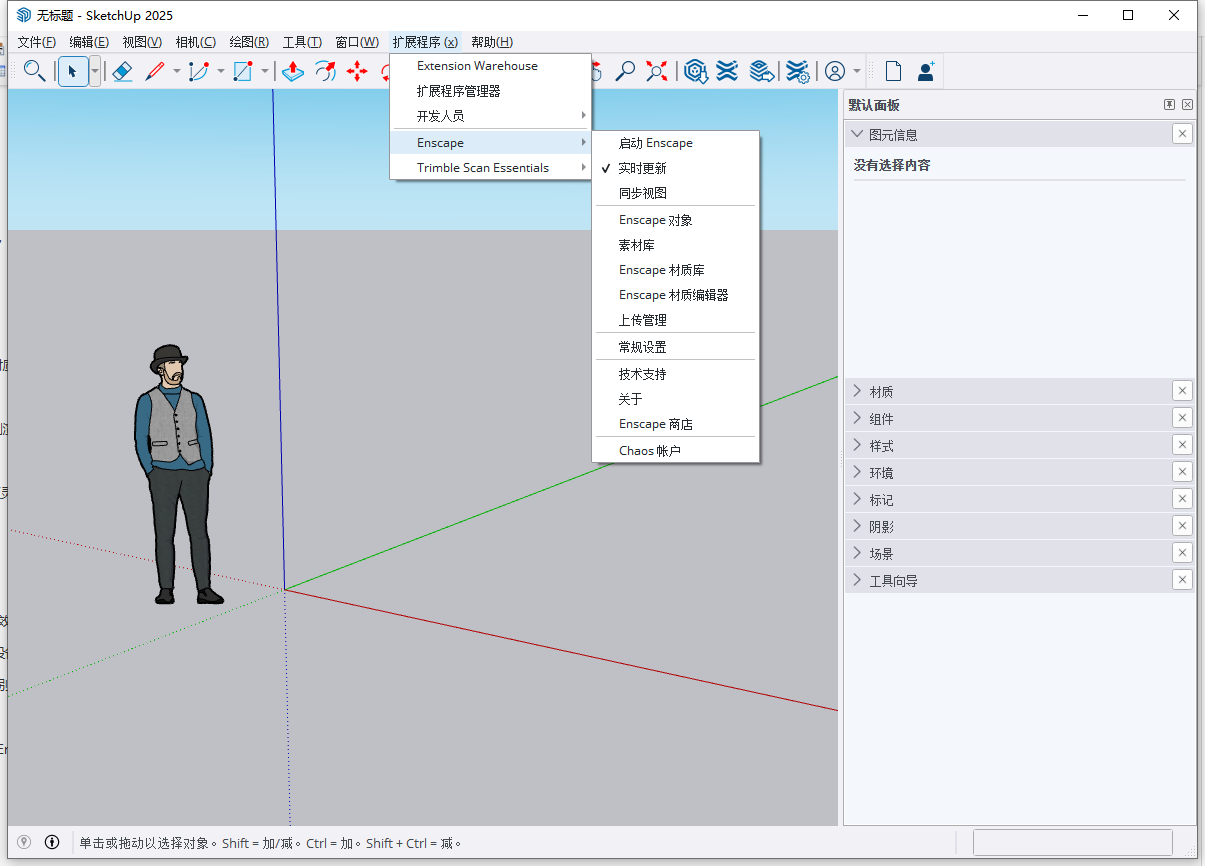
Task: Switch to the Select arrow tool
Action: pyautogui.click(x=72, y=71)
